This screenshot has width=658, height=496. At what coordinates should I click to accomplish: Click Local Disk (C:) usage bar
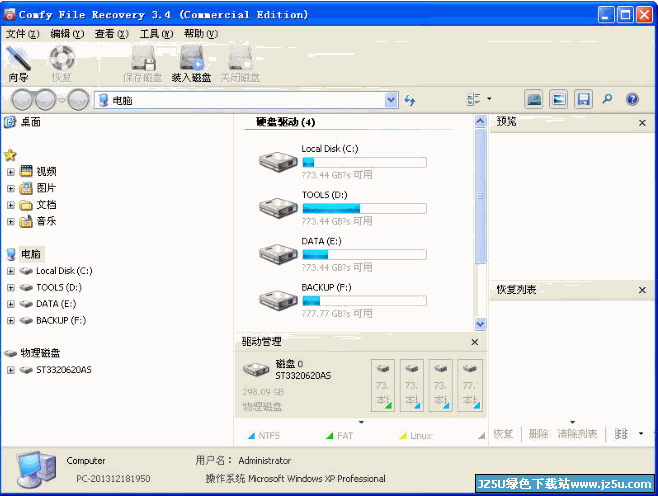tap(364, 162)
